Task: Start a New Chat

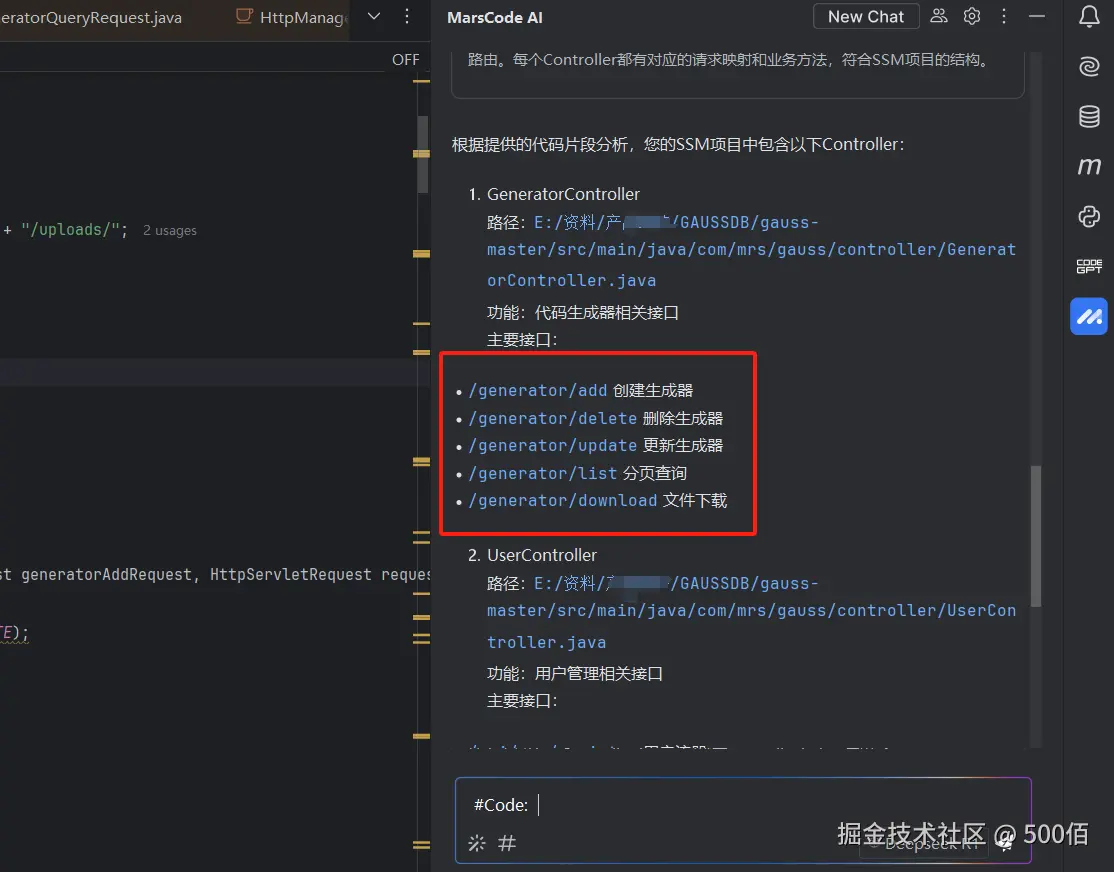Action: coord(865,16)
